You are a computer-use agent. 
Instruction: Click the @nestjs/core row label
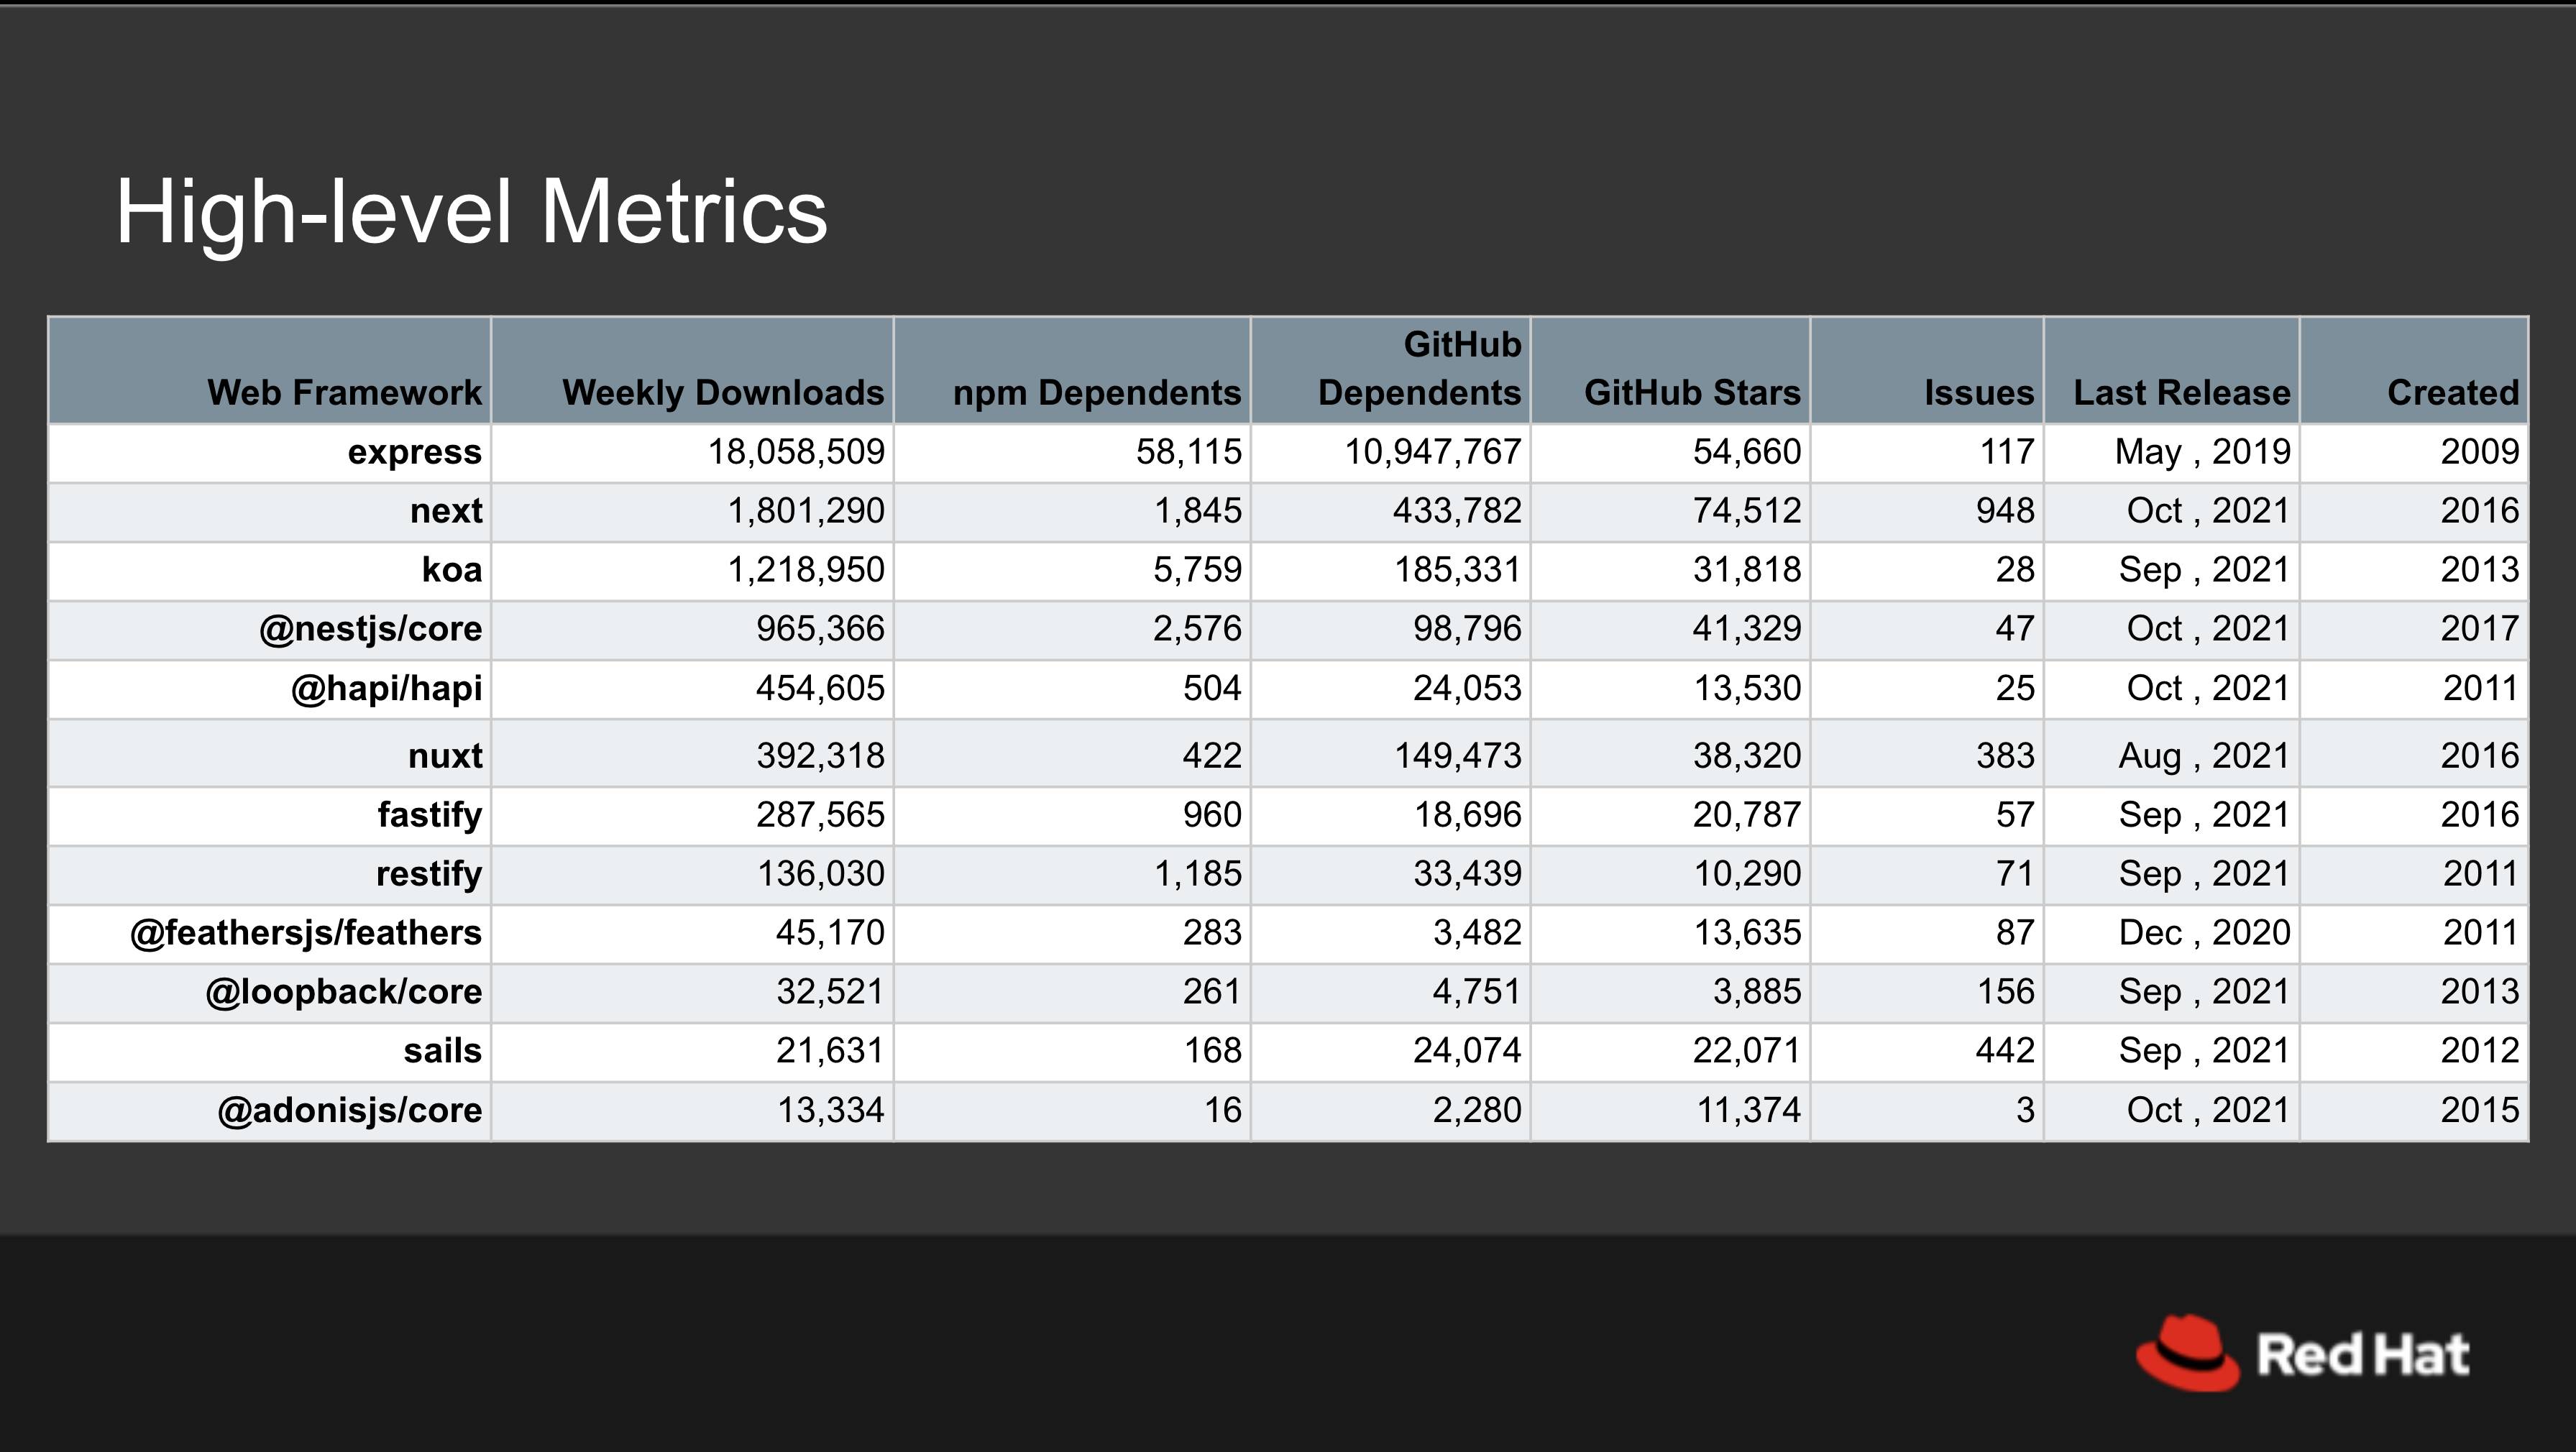pos(370,629)
